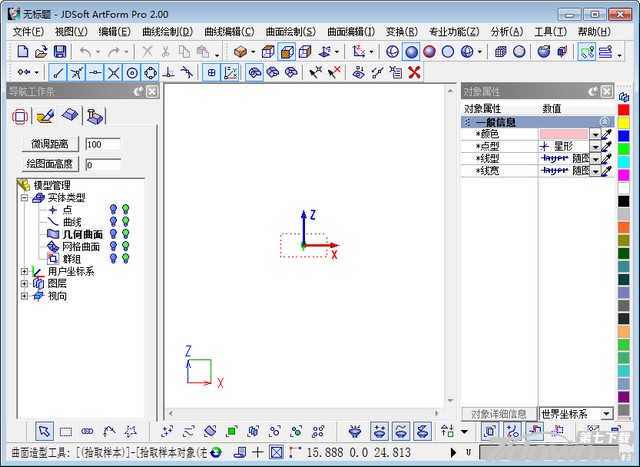The width and height of the screenshot is (640, 467).
Task: Expand the 用户坐标系 tree node
Action: tap(24, 271)
